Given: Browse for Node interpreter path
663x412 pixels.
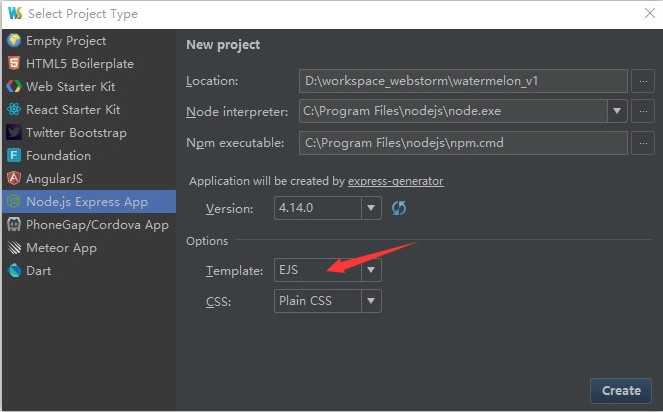Looking at the screenshot, I should [643, 111].
